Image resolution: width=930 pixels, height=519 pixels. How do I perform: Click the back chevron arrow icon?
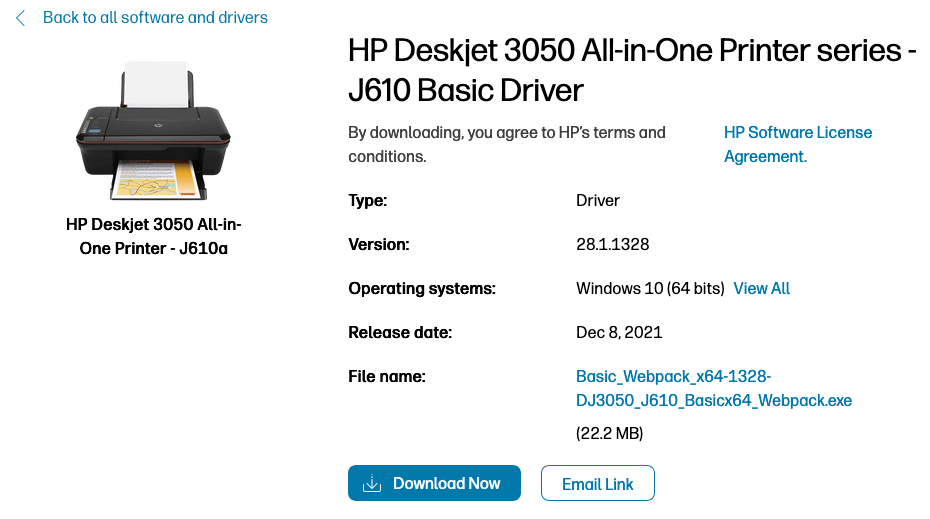point(21,18)
